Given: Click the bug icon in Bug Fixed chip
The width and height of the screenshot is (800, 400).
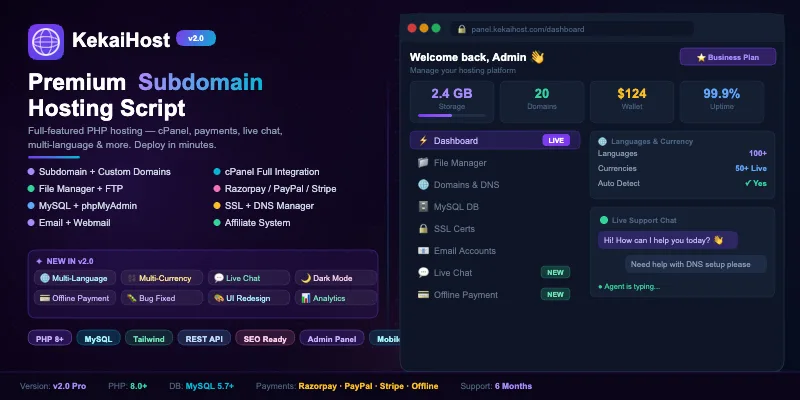Looking at the screenshot, I should pyautogui.click(x=132, y=298).
